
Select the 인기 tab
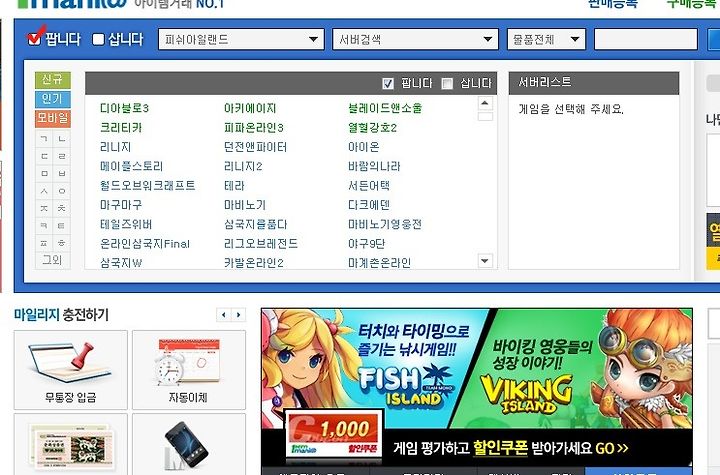tap(53, 99)
